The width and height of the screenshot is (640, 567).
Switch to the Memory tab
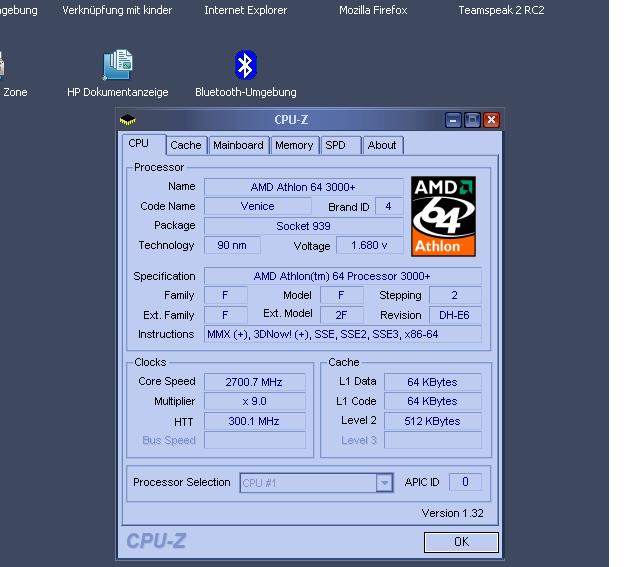coord(294,145)
